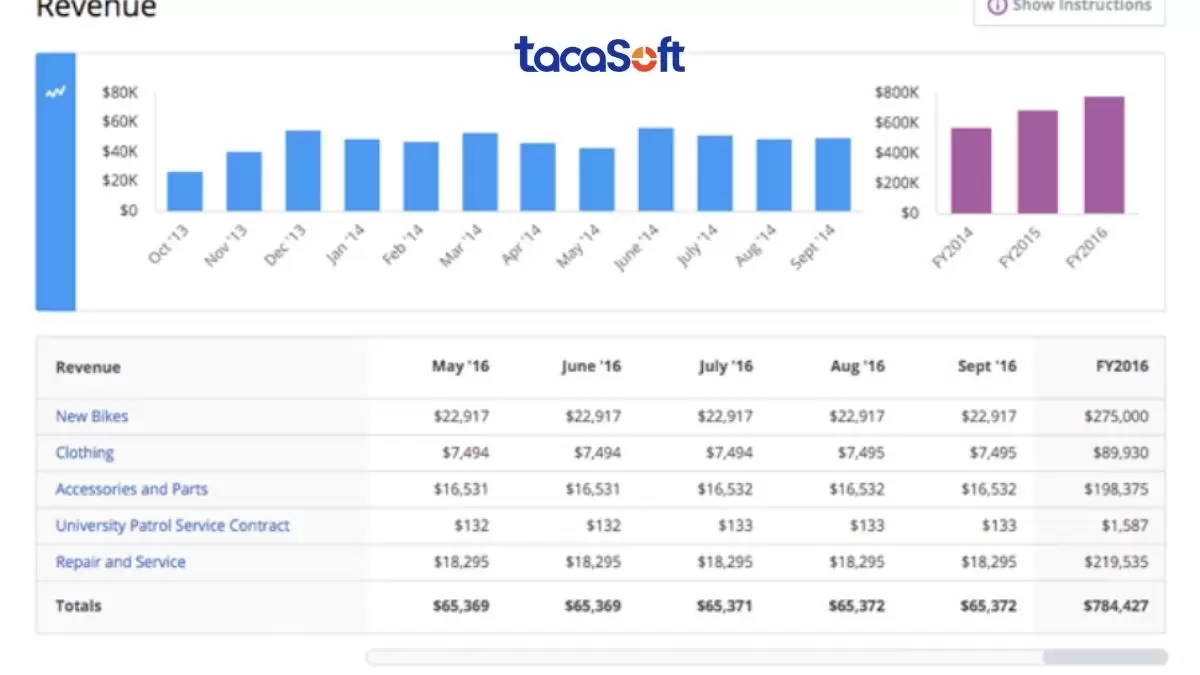Select the New Bikes FY2016 cell $275,000
The height and width of the screenshot is (675, 1200).
[x=1116, y=416]
